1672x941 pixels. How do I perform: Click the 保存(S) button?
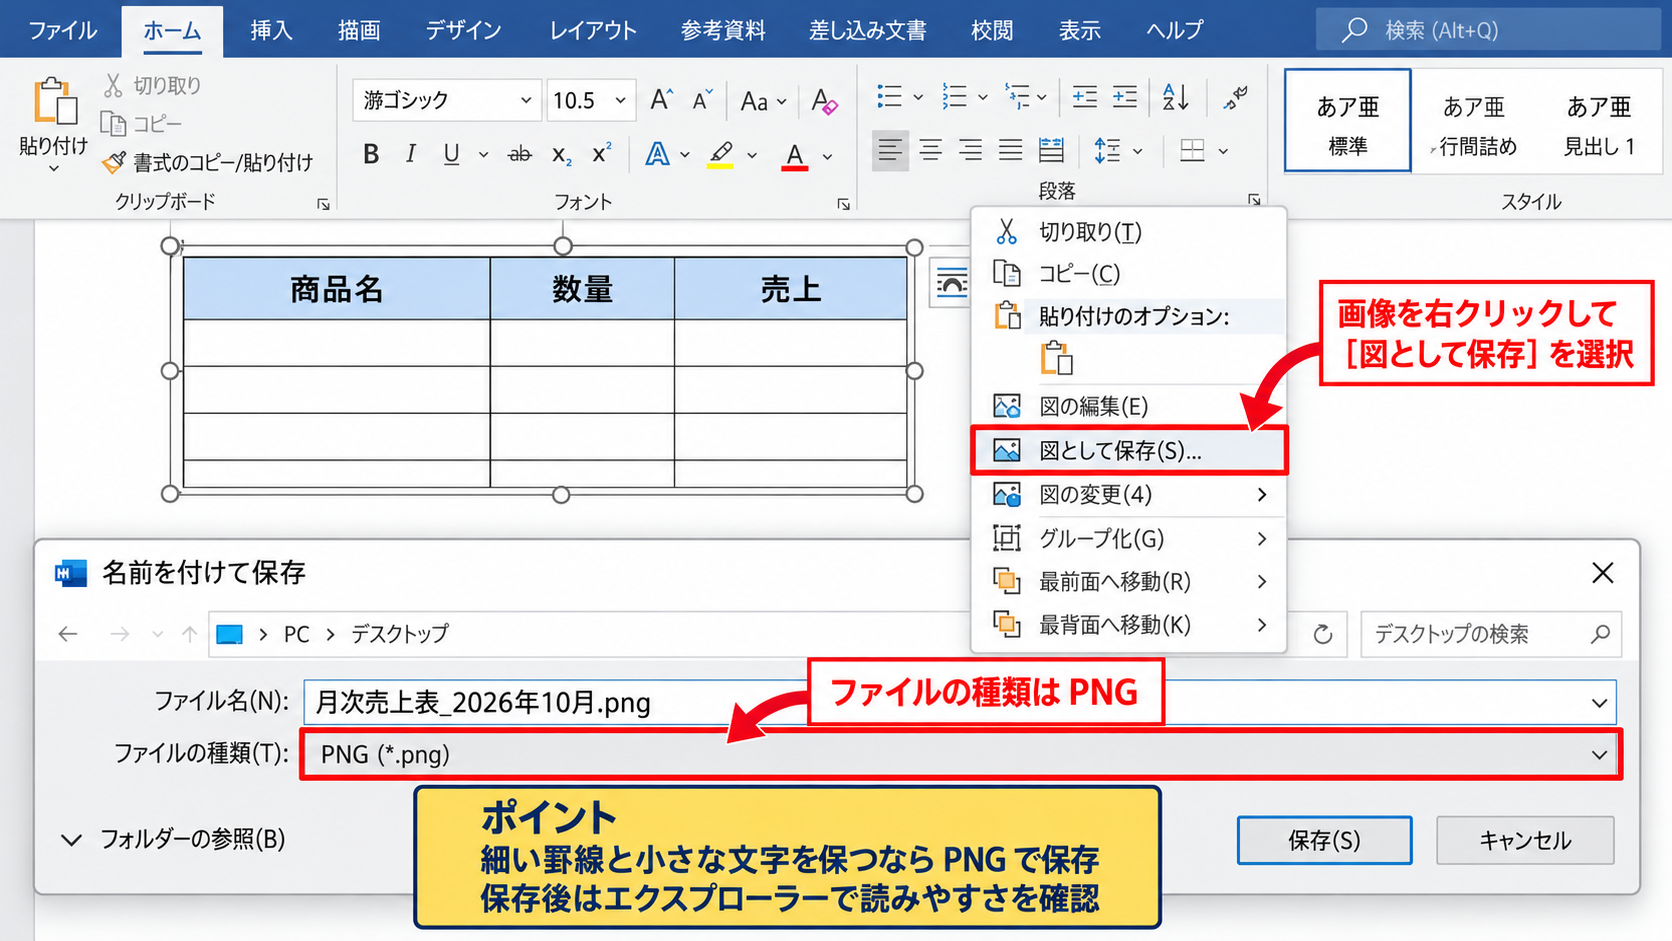(1324, 840)
